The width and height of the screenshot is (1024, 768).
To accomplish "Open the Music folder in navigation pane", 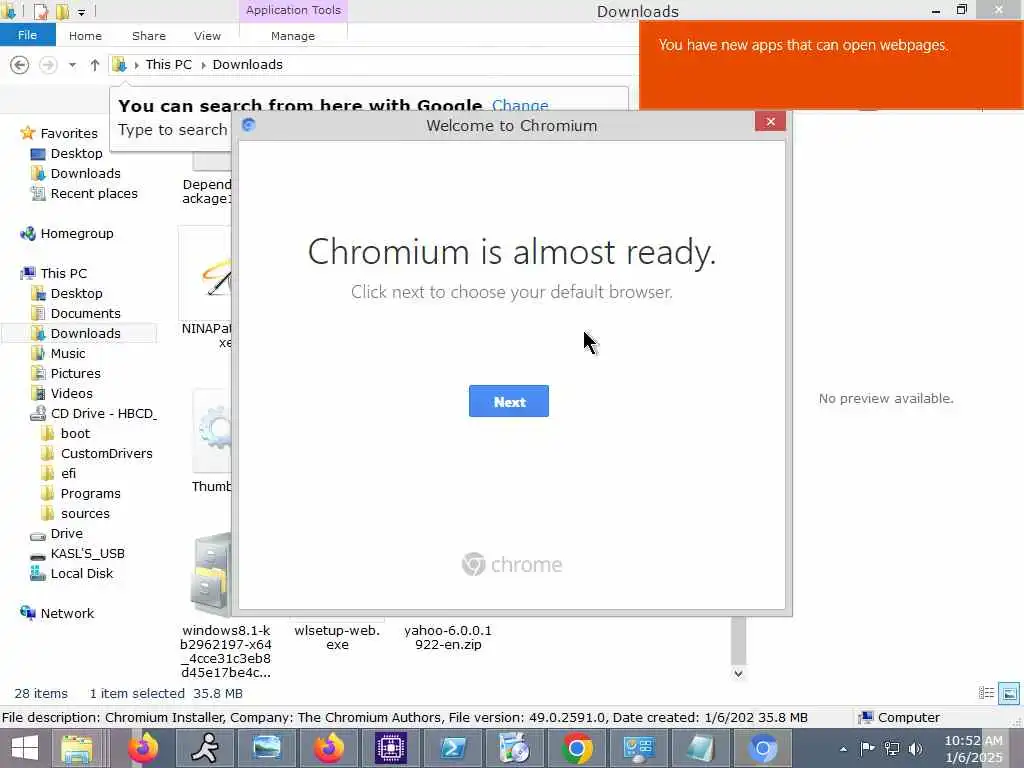I will coord(68,353).
